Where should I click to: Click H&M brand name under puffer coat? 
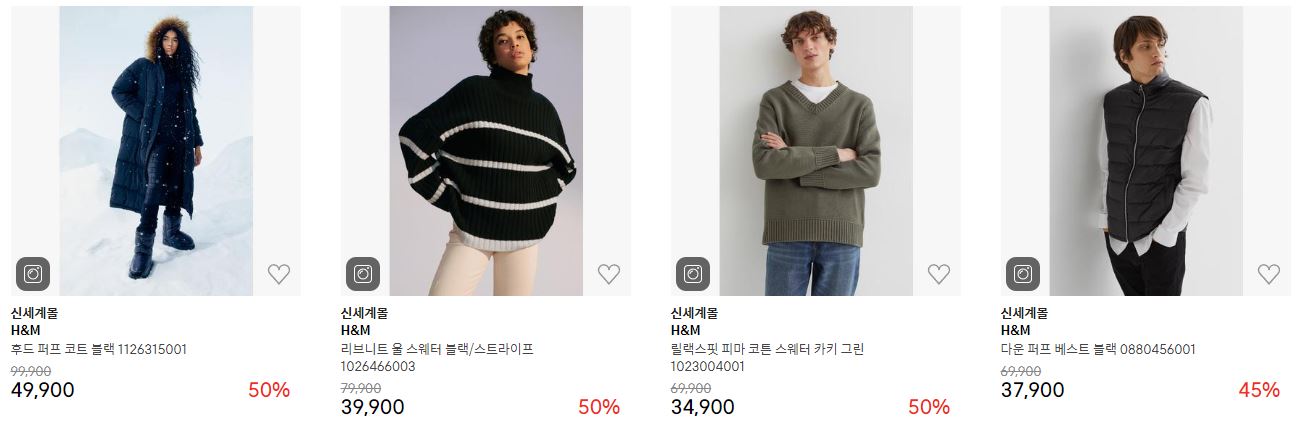point(26,330)
